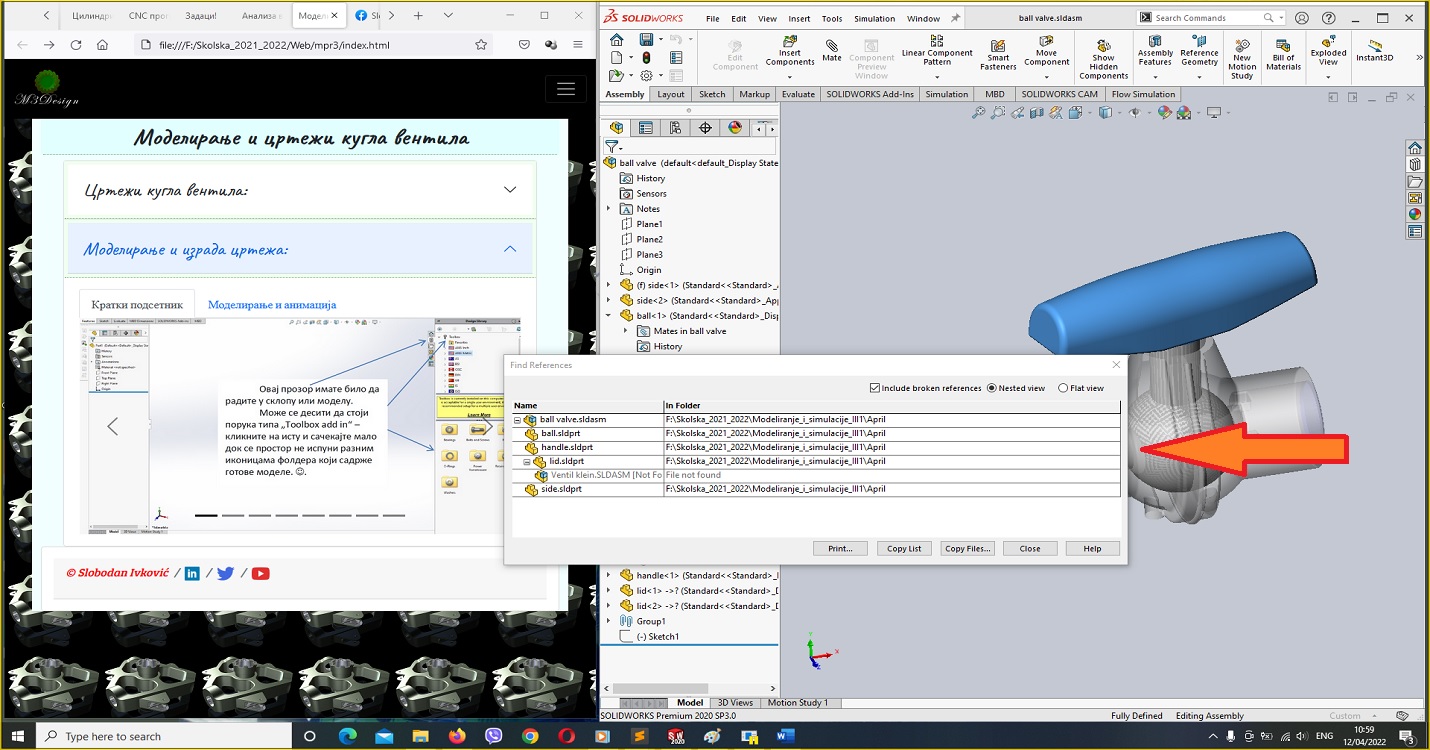
Task: Open Firefox from the Windows taskbar
Action: tap(457, 736)
